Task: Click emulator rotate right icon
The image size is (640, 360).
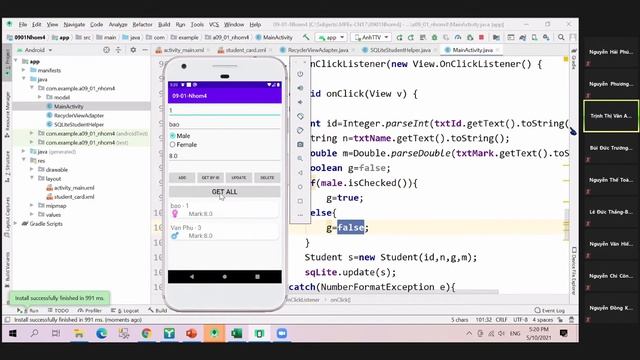Action: click(x=300, y=130)
